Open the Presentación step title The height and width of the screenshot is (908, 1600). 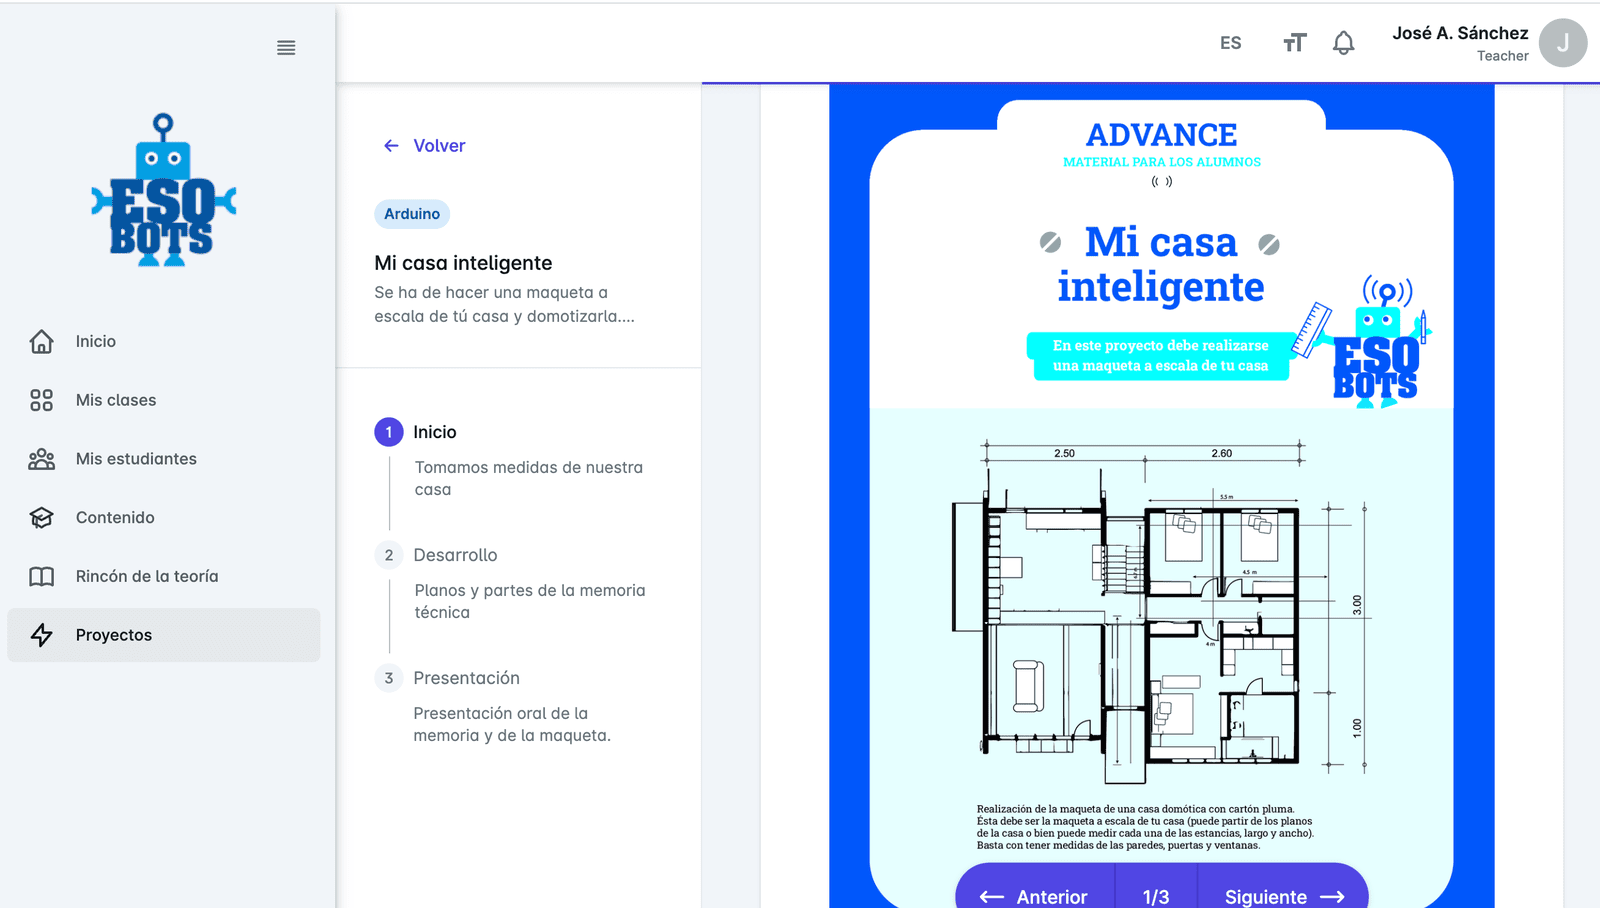pos(466,678)
